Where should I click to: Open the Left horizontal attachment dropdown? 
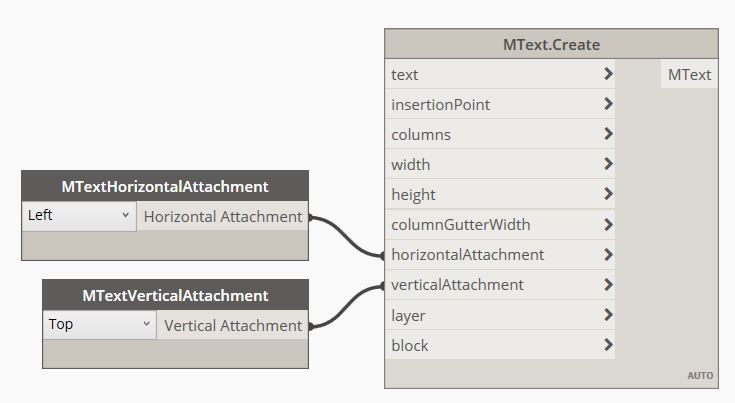tap(78, 216)
